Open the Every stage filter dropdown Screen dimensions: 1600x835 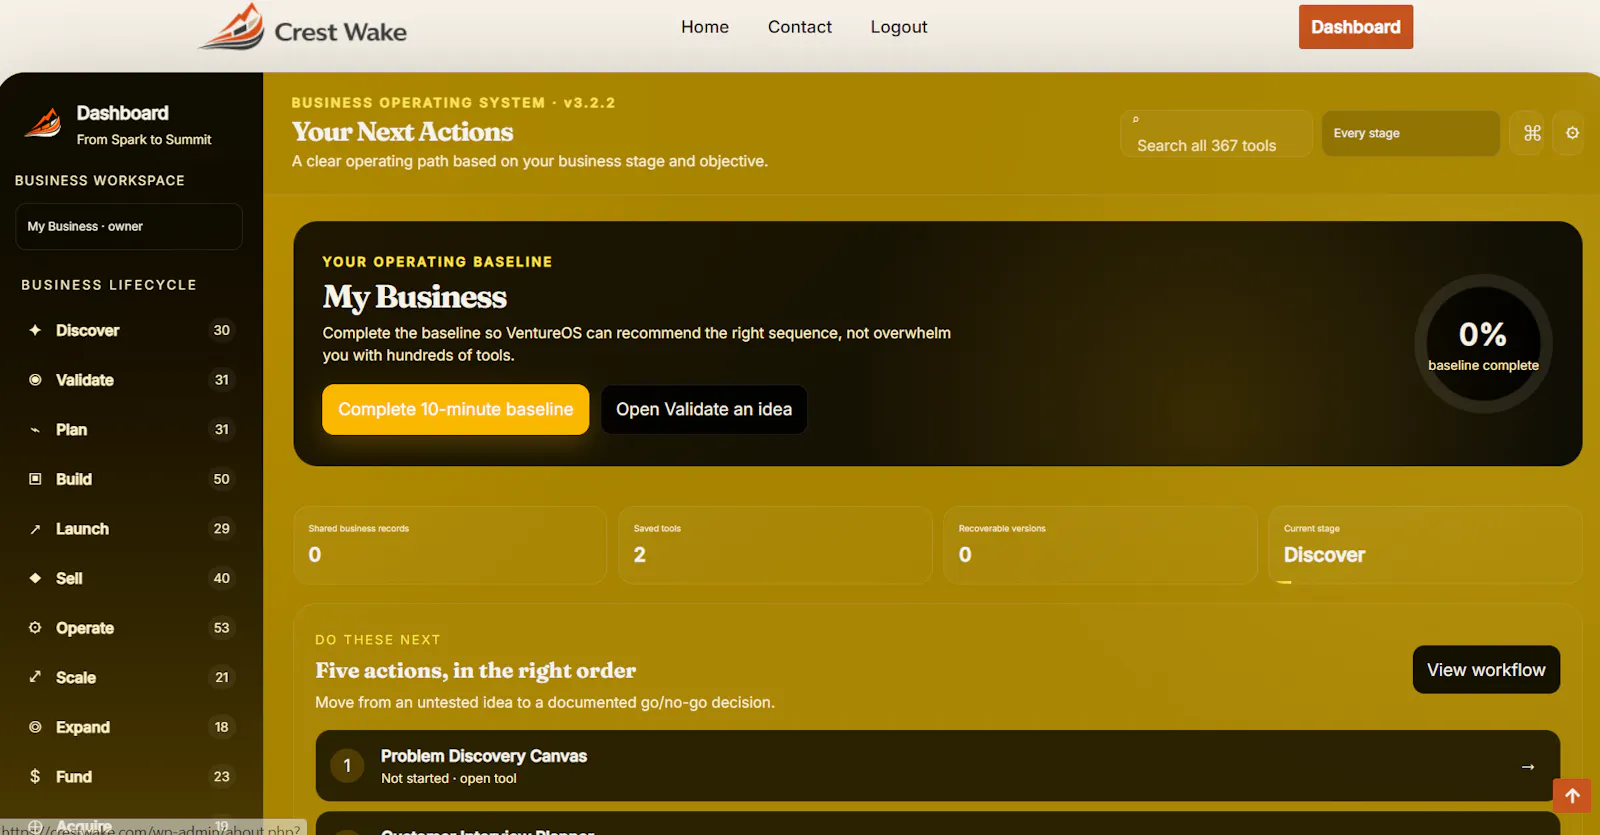point(1410,133)
